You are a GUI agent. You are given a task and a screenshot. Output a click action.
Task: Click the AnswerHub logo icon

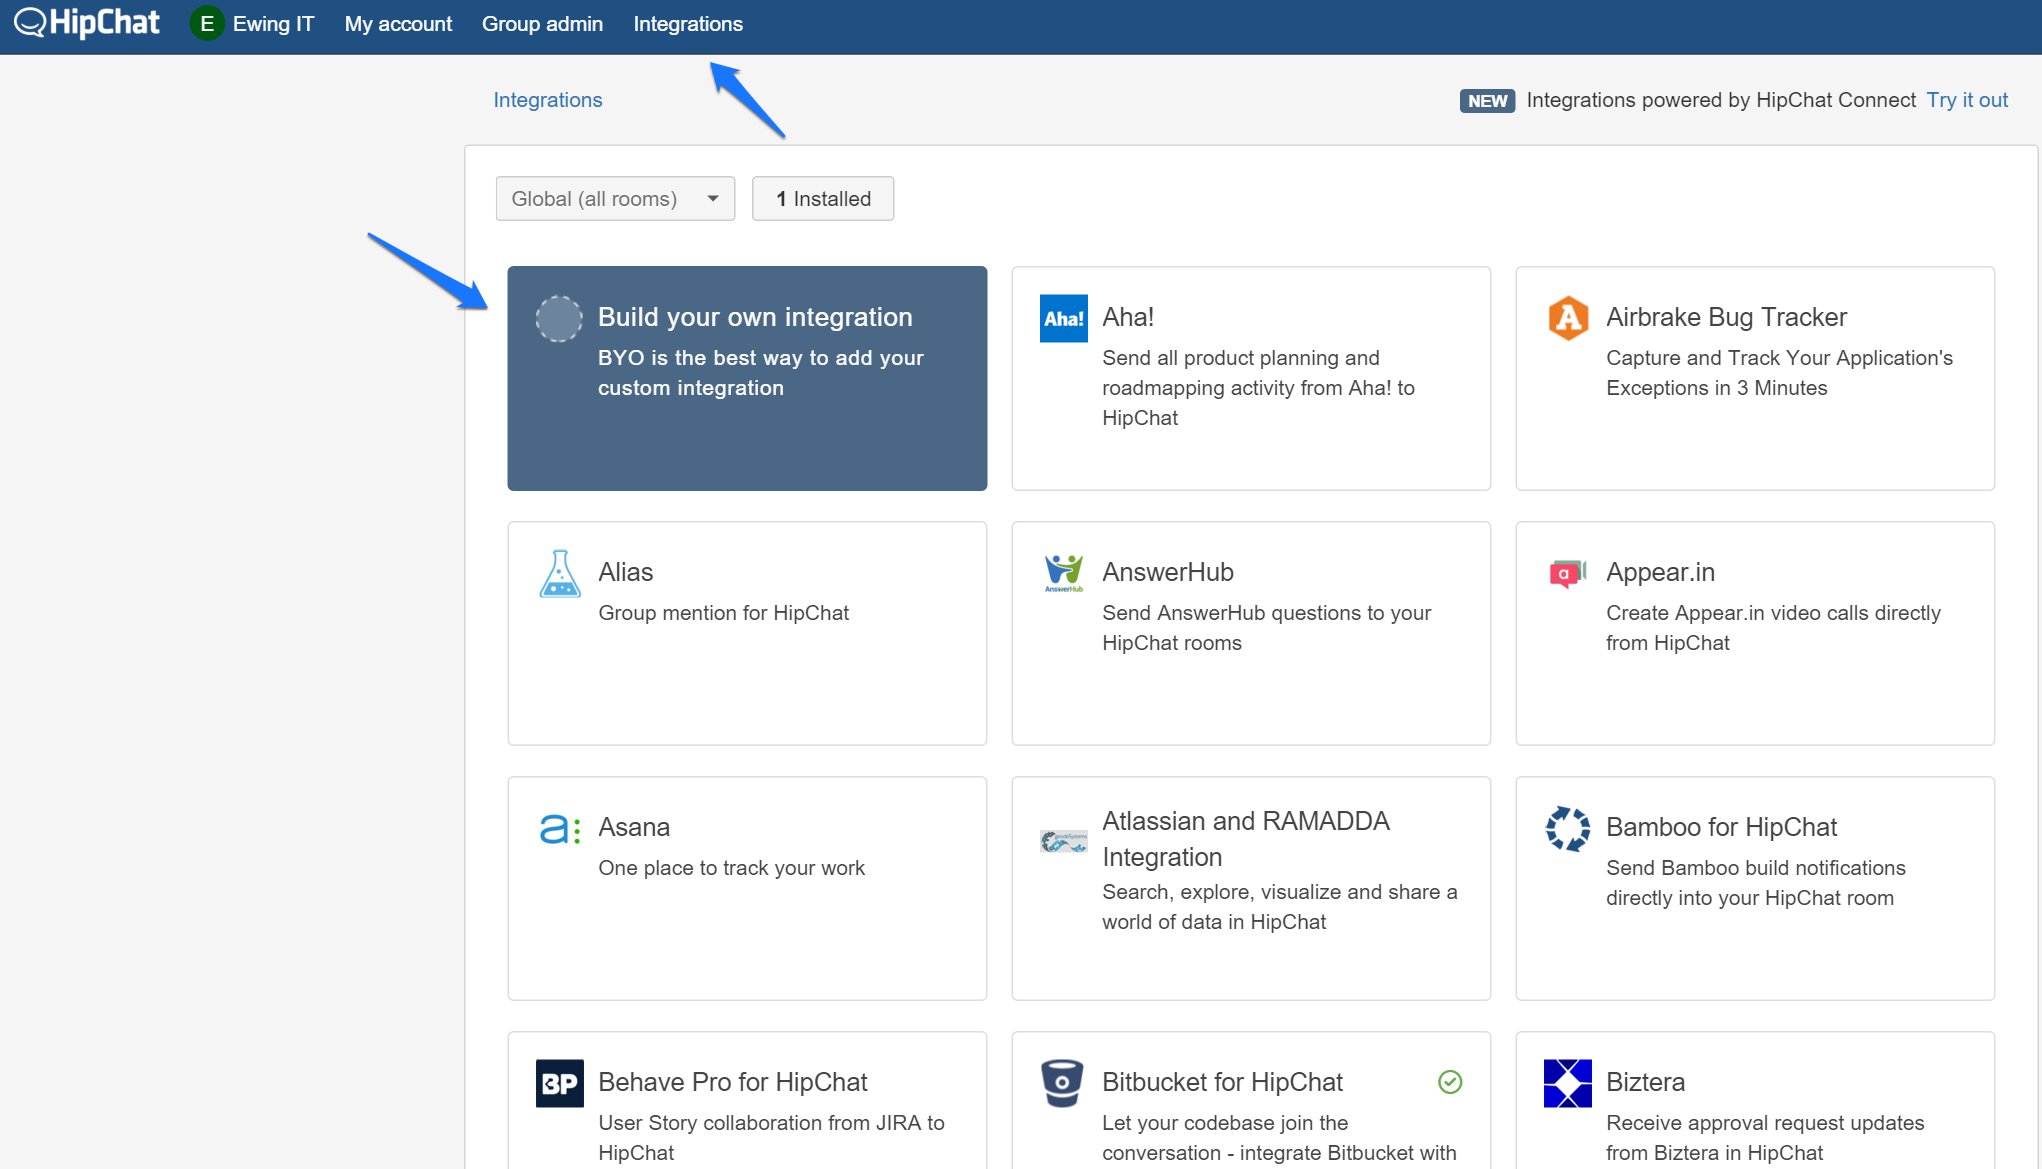click(1063, 573)
